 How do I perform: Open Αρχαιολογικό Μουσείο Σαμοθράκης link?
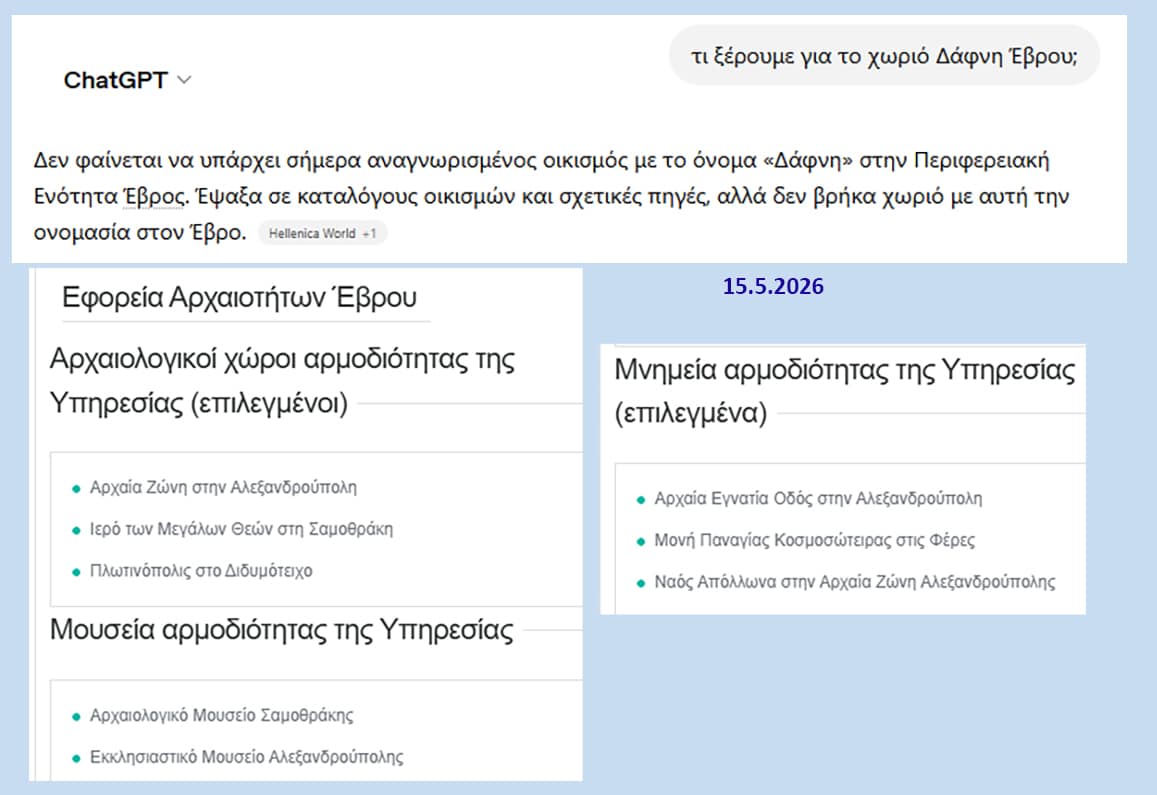pos(221,715)
